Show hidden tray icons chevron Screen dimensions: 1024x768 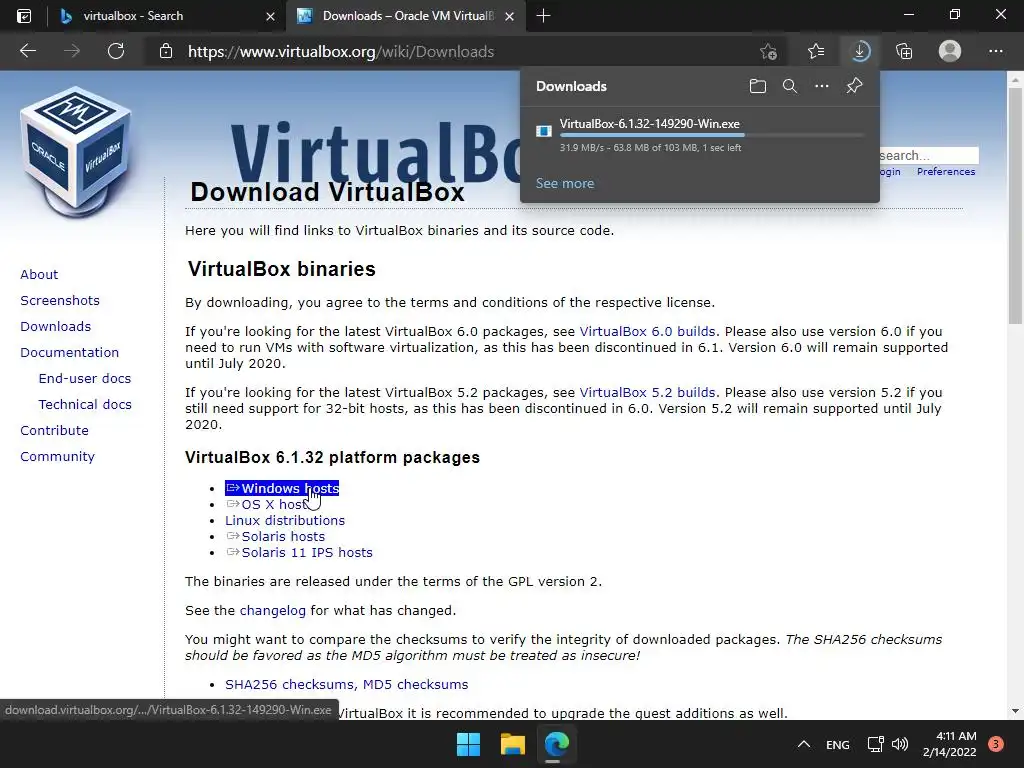click(804, 744)
